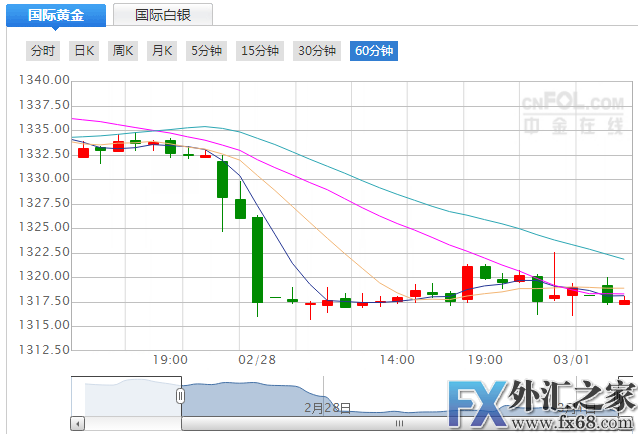
Task: Click the tall green candle dropping to 1317.50
Action: [257, 260]
